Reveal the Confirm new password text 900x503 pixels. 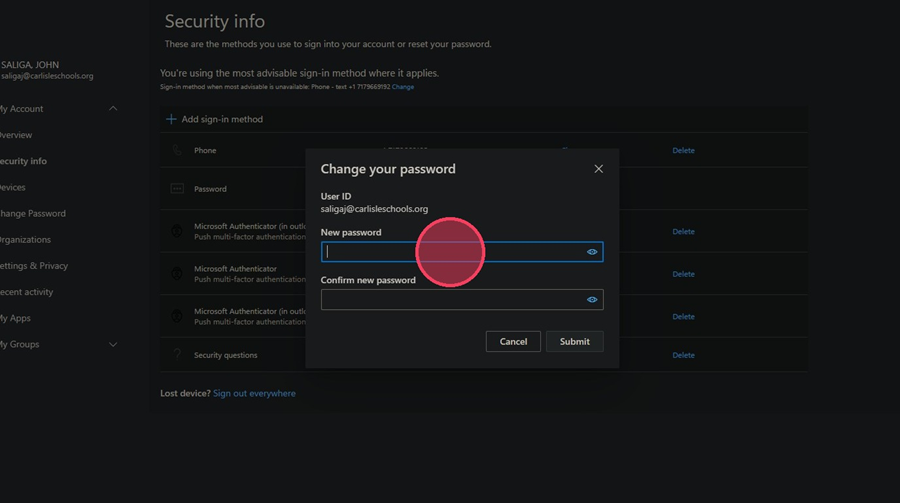point(592,300)
